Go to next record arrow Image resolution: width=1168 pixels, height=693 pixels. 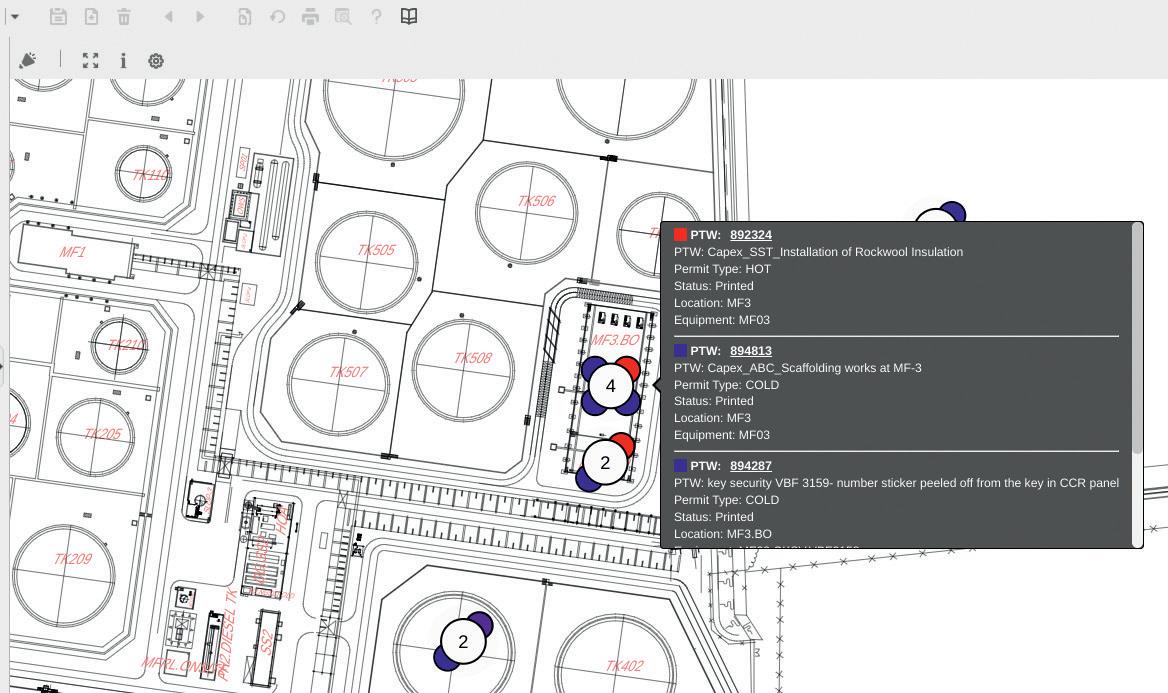pyautogui.click(x=200, y=17)
